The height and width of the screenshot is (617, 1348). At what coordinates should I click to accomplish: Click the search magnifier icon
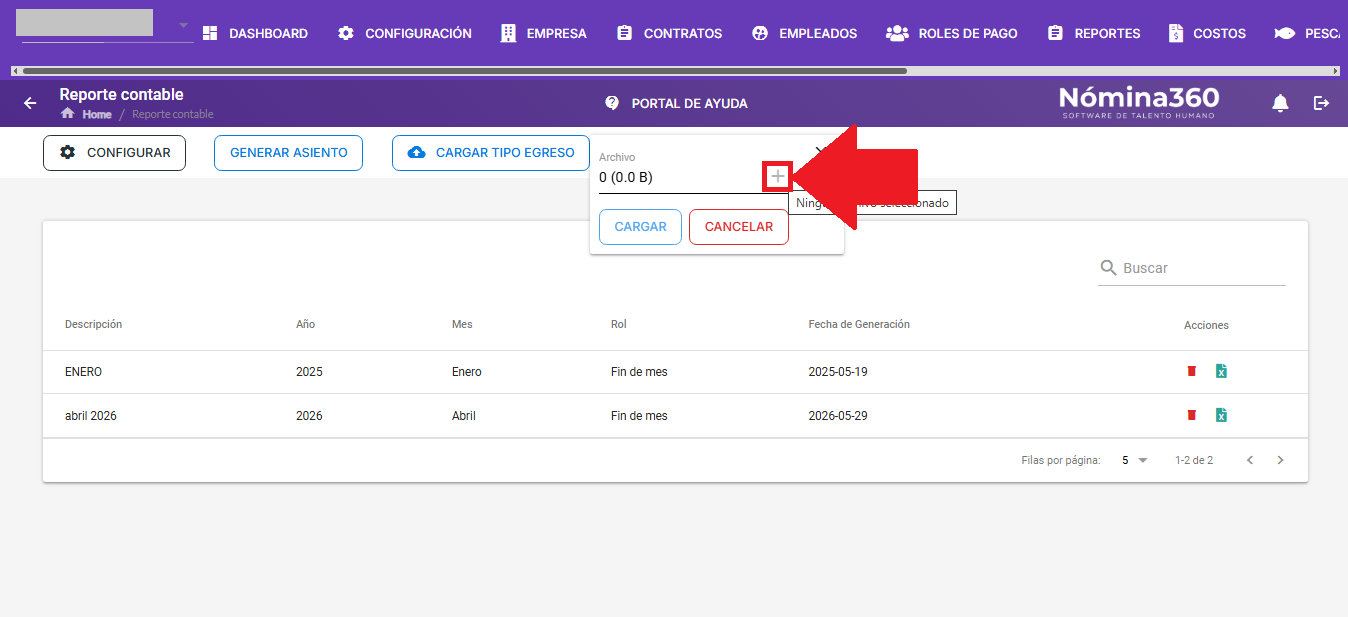[x=1108, y=268]
